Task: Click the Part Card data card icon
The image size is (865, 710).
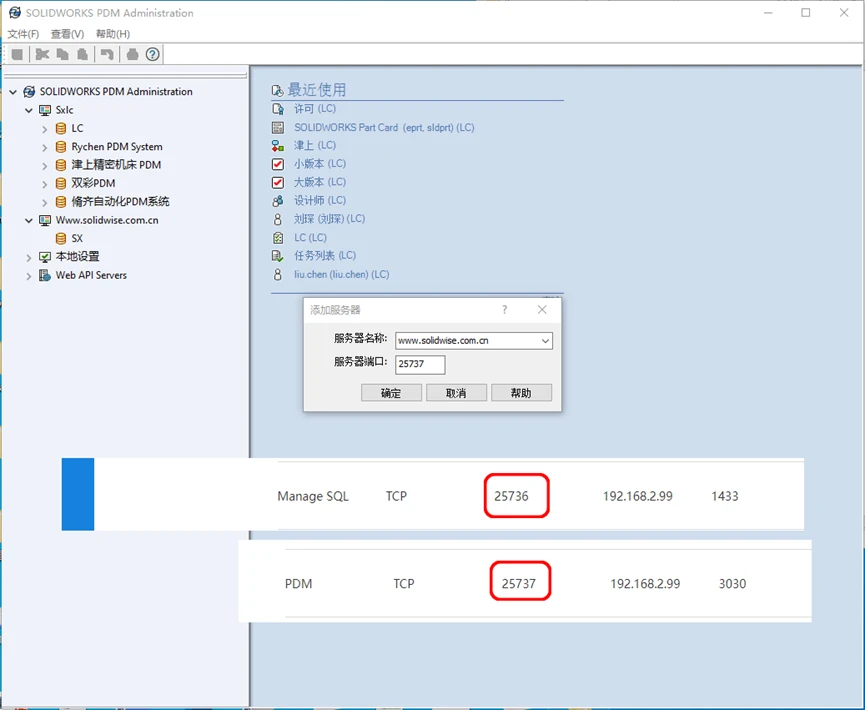Action: click(x=278, y=127)
